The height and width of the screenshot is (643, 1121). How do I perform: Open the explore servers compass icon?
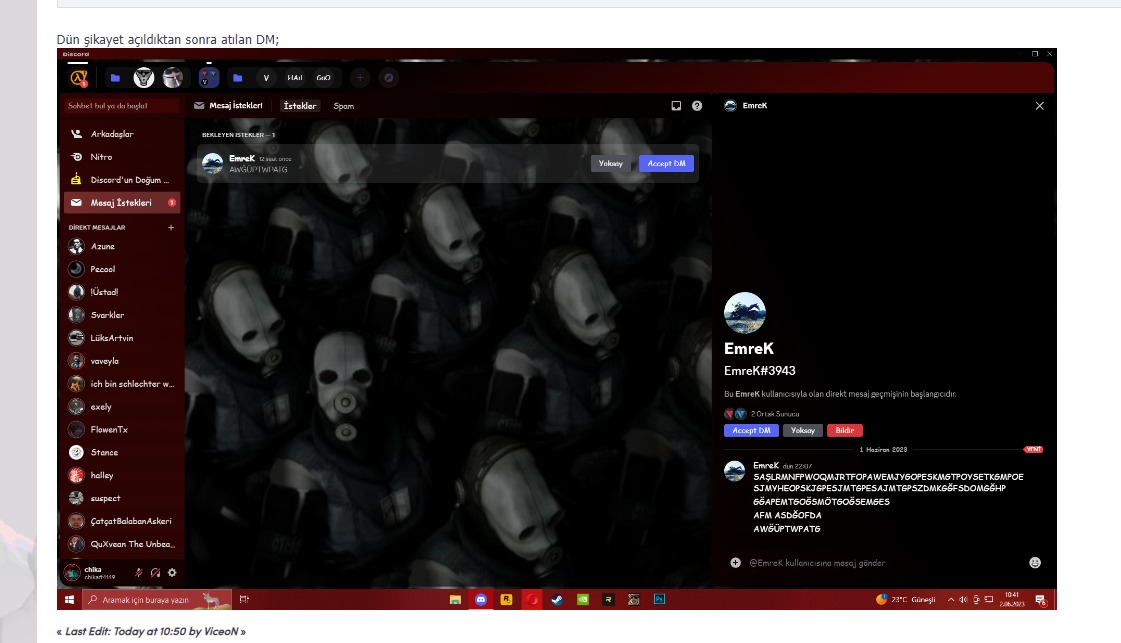(389, 78)
